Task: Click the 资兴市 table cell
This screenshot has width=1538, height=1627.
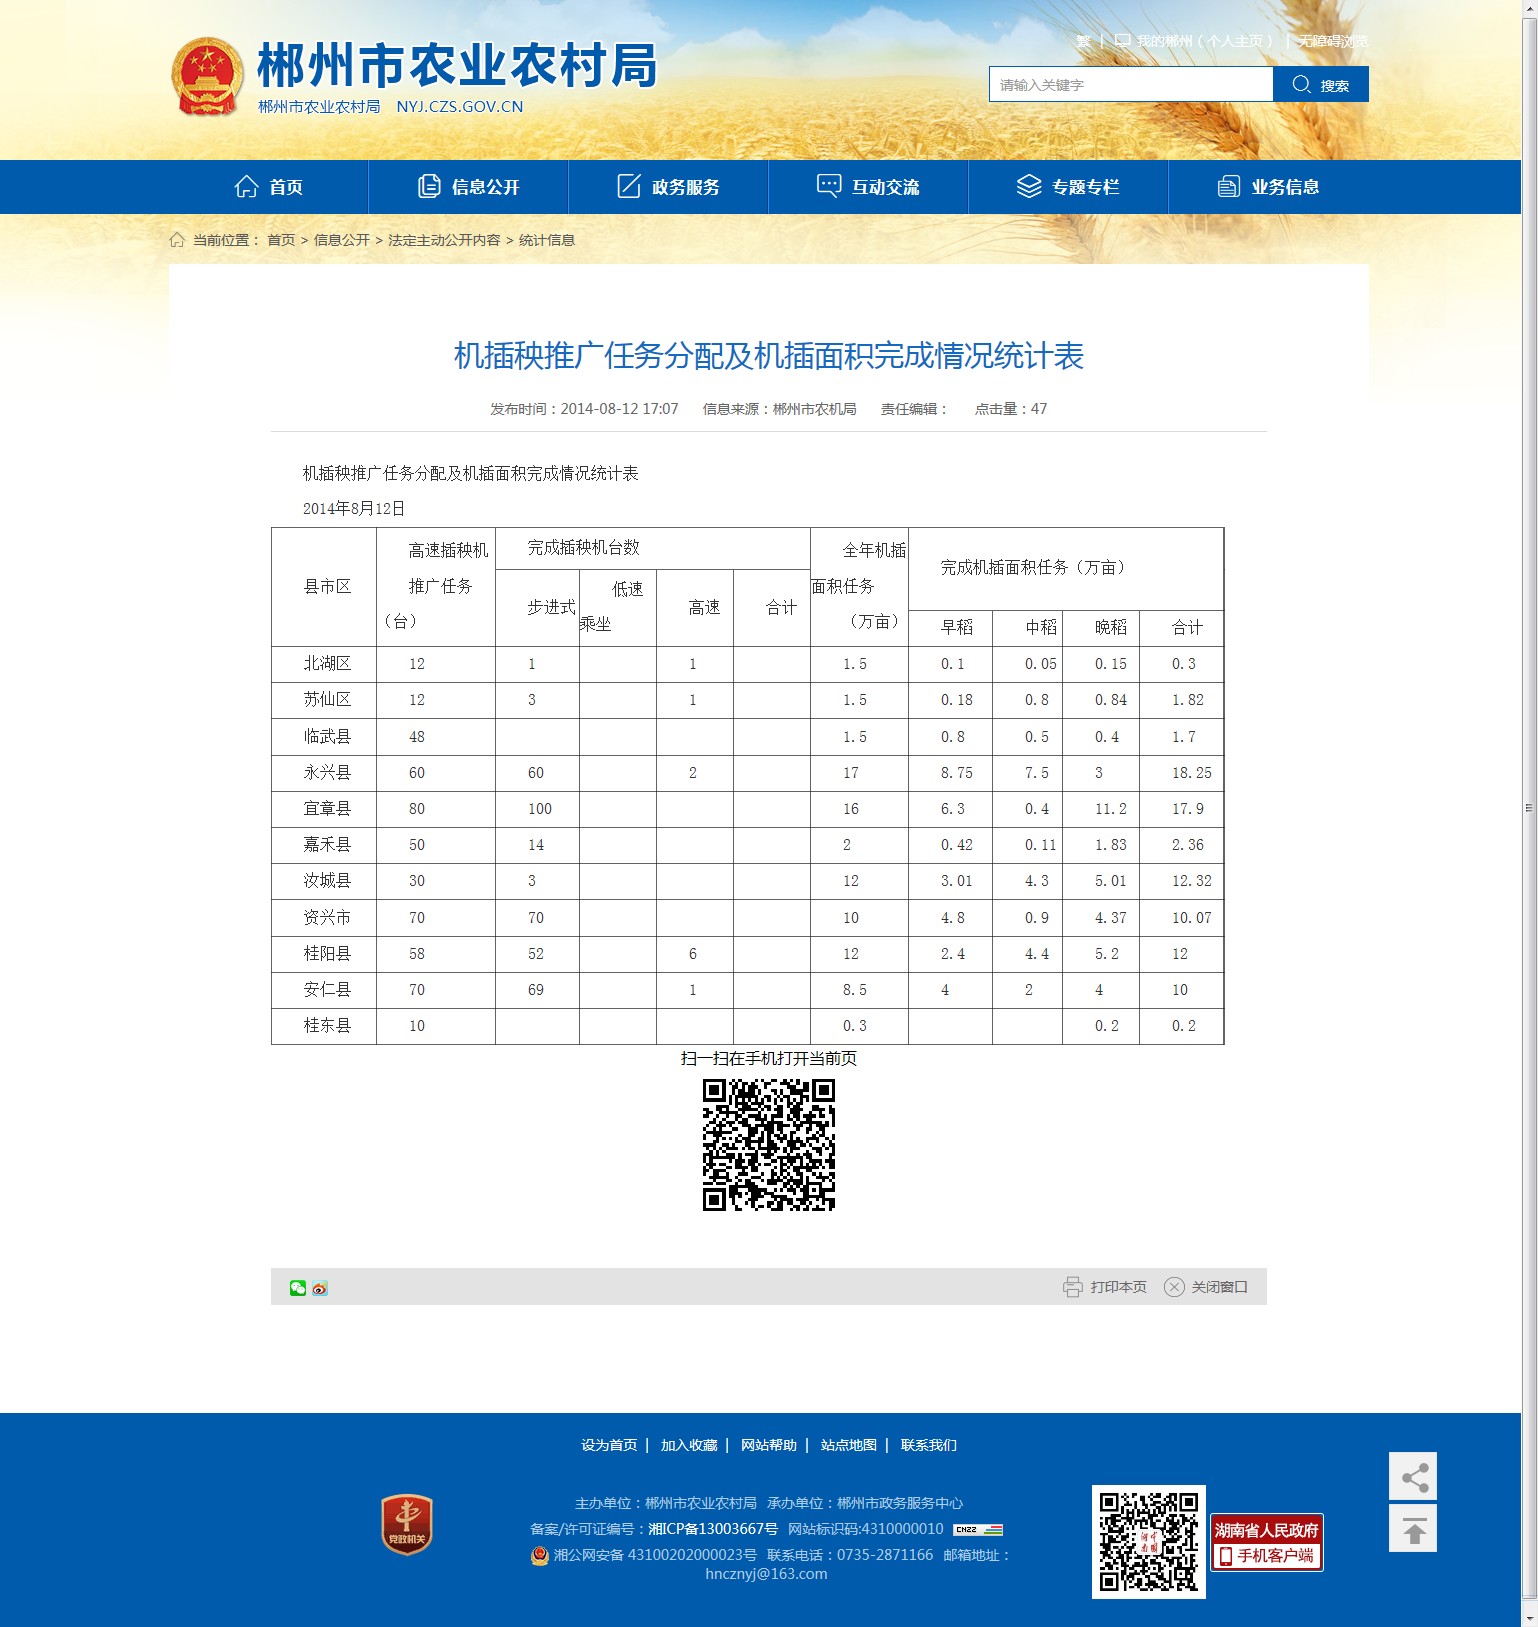Action: [x=324, y=918]
